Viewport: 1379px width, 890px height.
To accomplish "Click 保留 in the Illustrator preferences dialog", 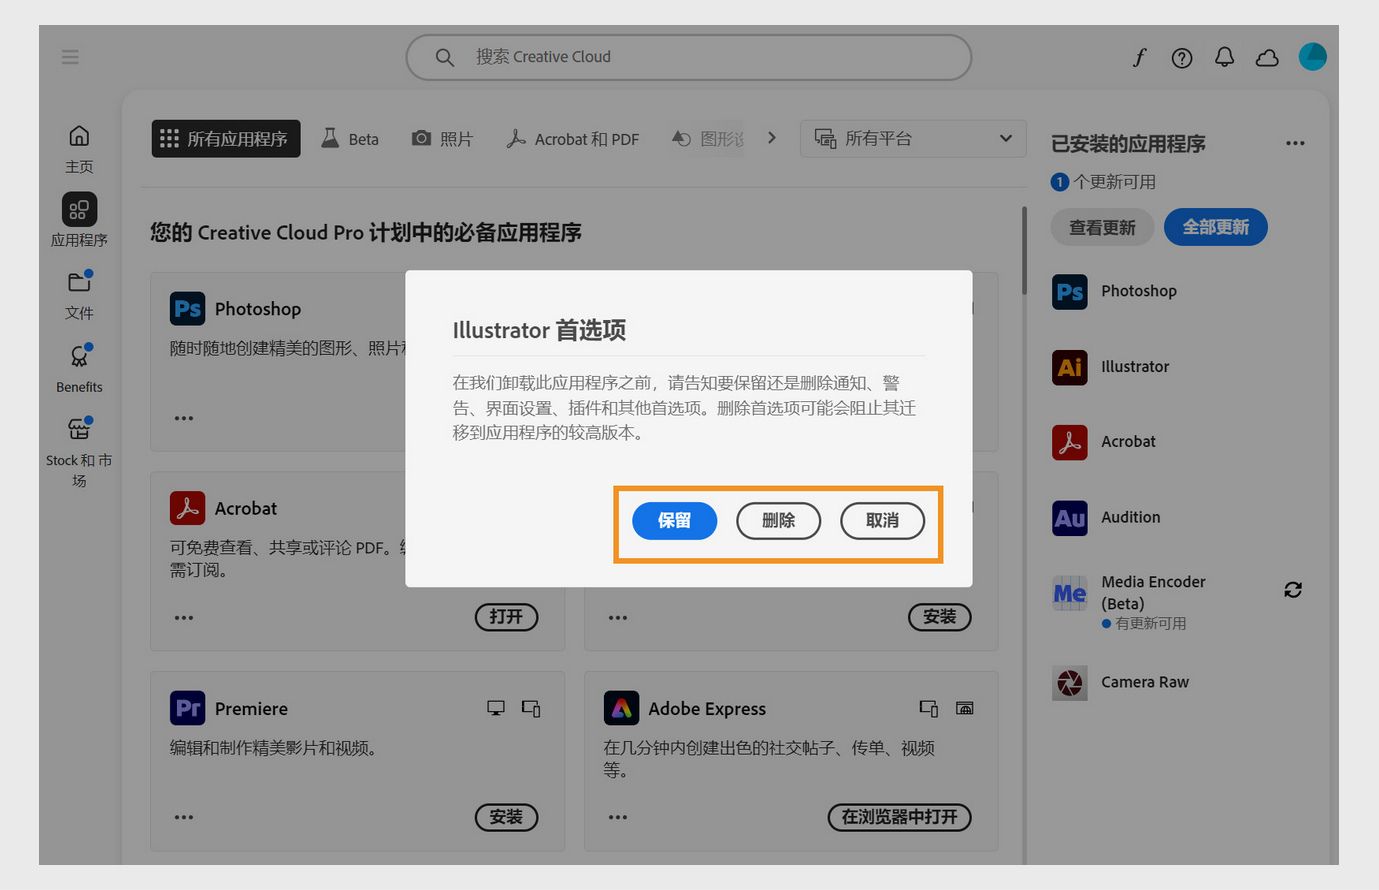I will pyautogui.click(x=674, y=520).
